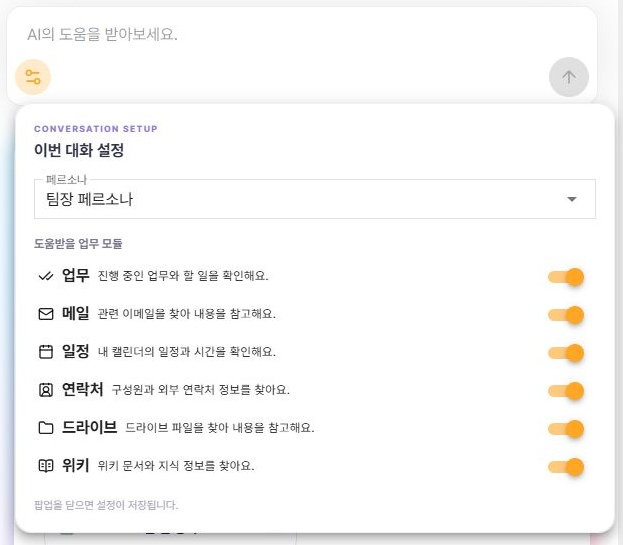Click the 페르소나 dropdown arrow
This screenshot has width=623, height=545.
pos(571,199)
